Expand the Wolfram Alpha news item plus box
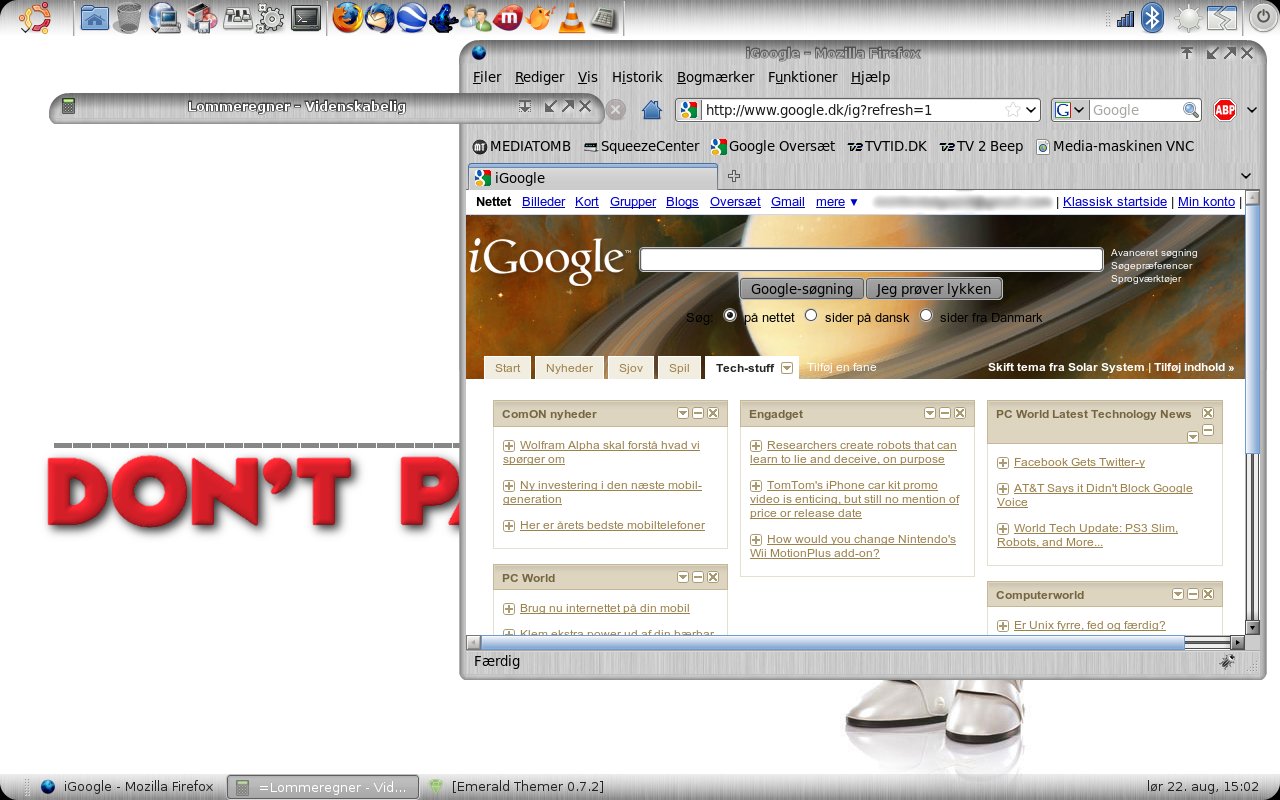Screen dimensions: 1280x800 click(509, 446)
